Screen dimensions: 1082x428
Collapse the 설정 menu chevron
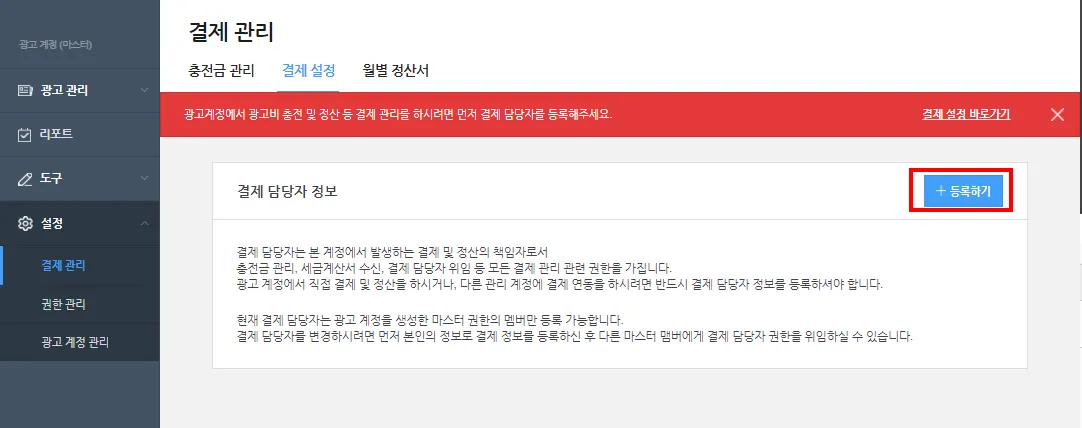144,222
